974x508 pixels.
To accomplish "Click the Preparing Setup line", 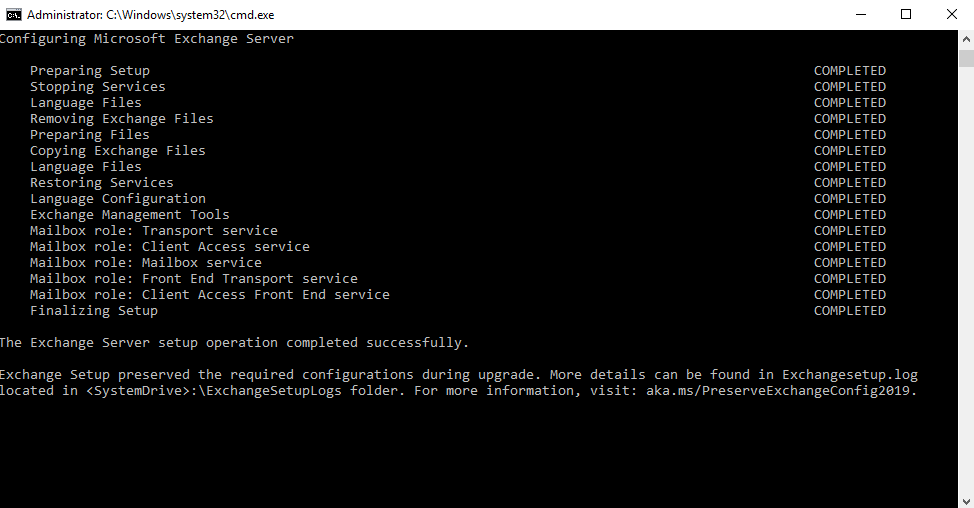I will point(90,71).
